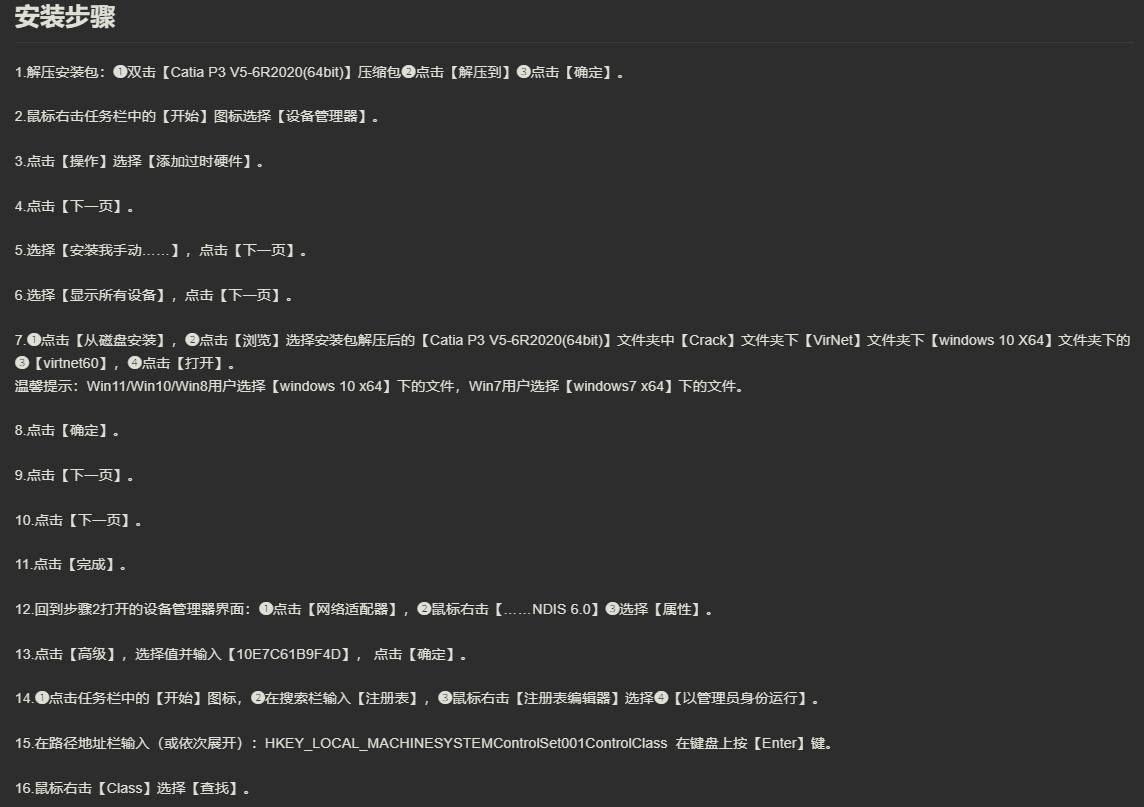The image size is (1144, 807).
Task: Click circled 4 before 点击【打开】
Action: click(x=134, y=363)
